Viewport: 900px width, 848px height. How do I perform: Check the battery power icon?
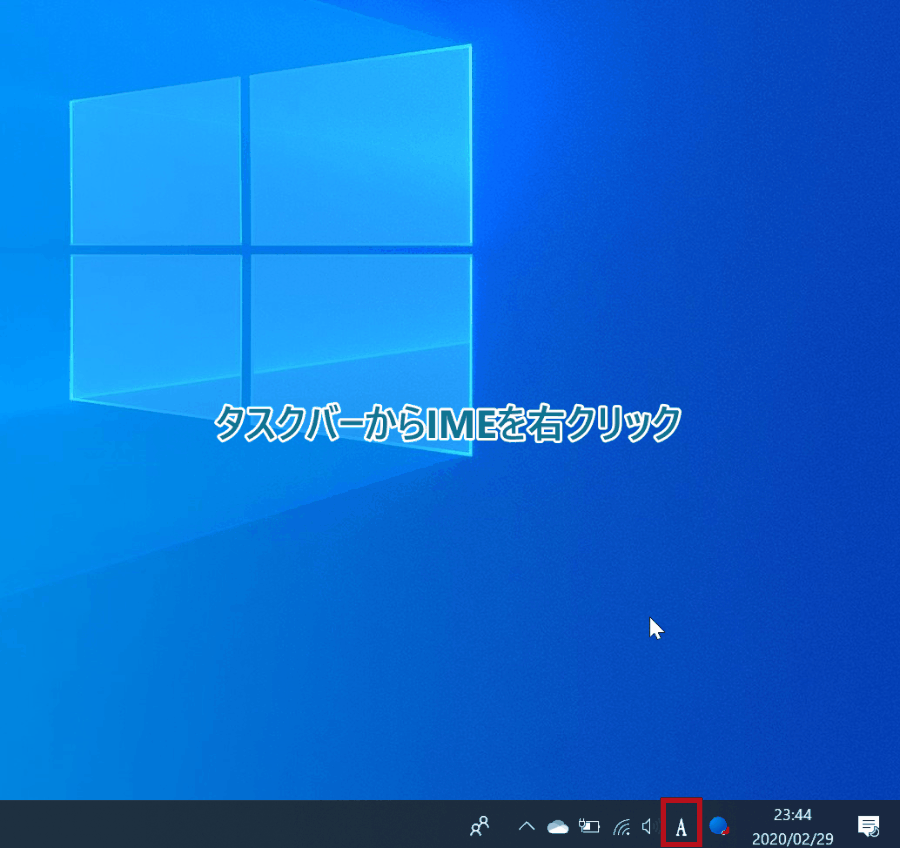[589, 826]
